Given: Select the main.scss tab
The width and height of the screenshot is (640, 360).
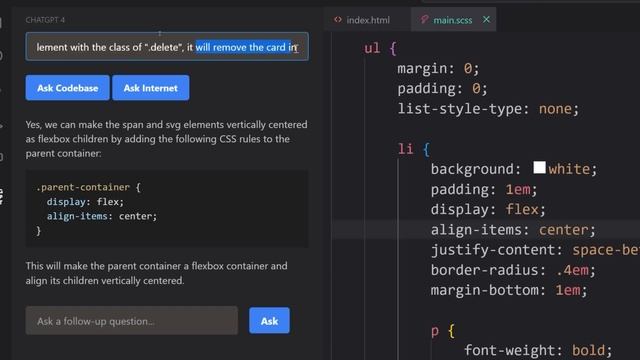Looking at the screenshot, I should click(452, 20).
